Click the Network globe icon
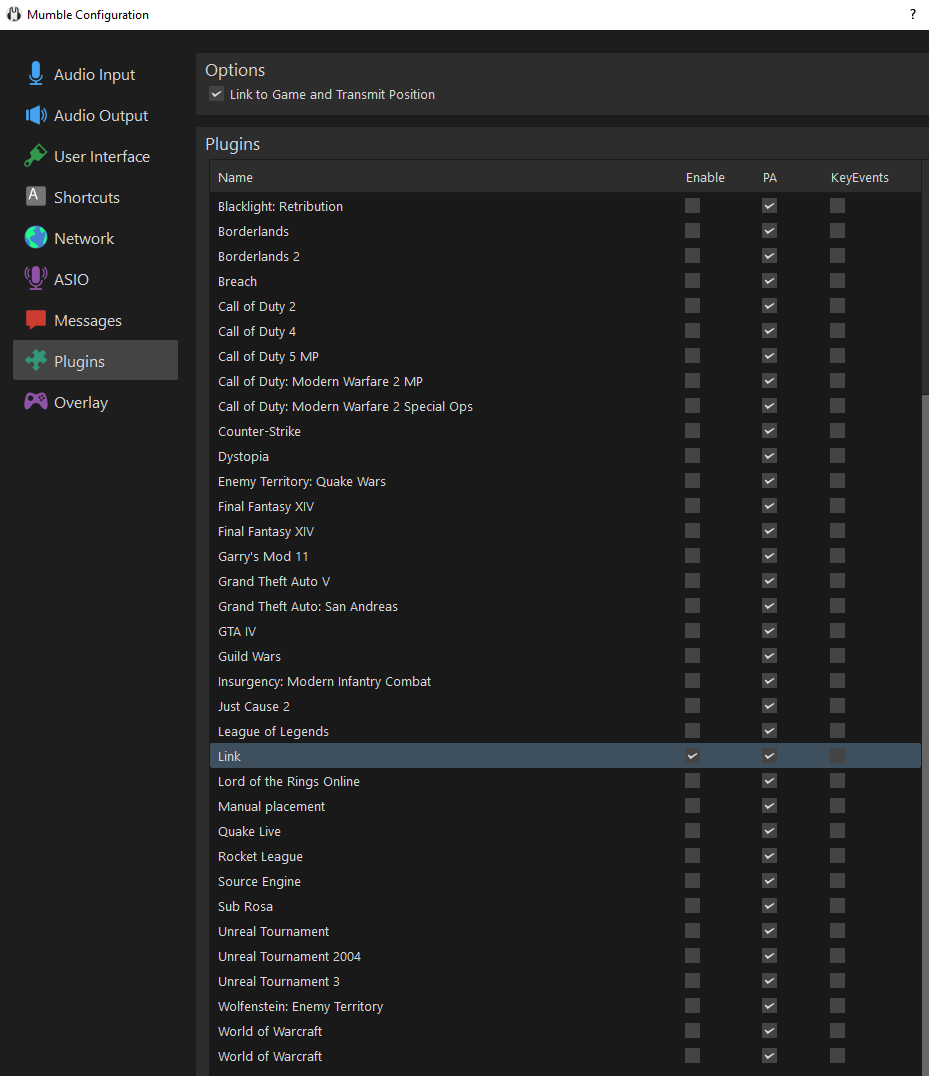Viewport: 929px width, 1076px height. click(36, 237)
